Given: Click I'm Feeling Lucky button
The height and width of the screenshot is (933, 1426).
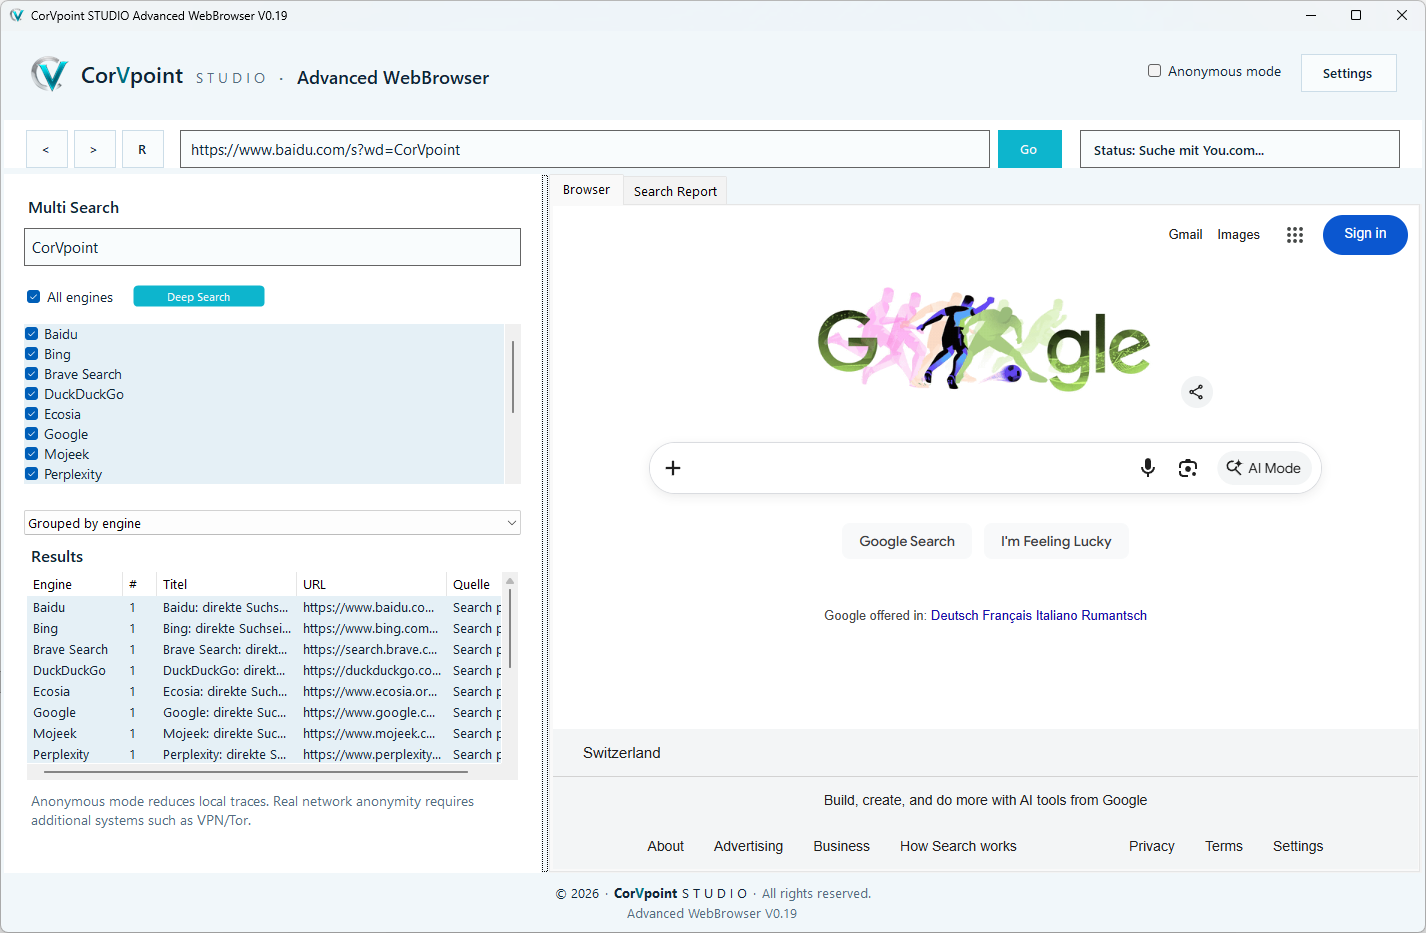Looking at the screenshot, I should coord(1056,541).
